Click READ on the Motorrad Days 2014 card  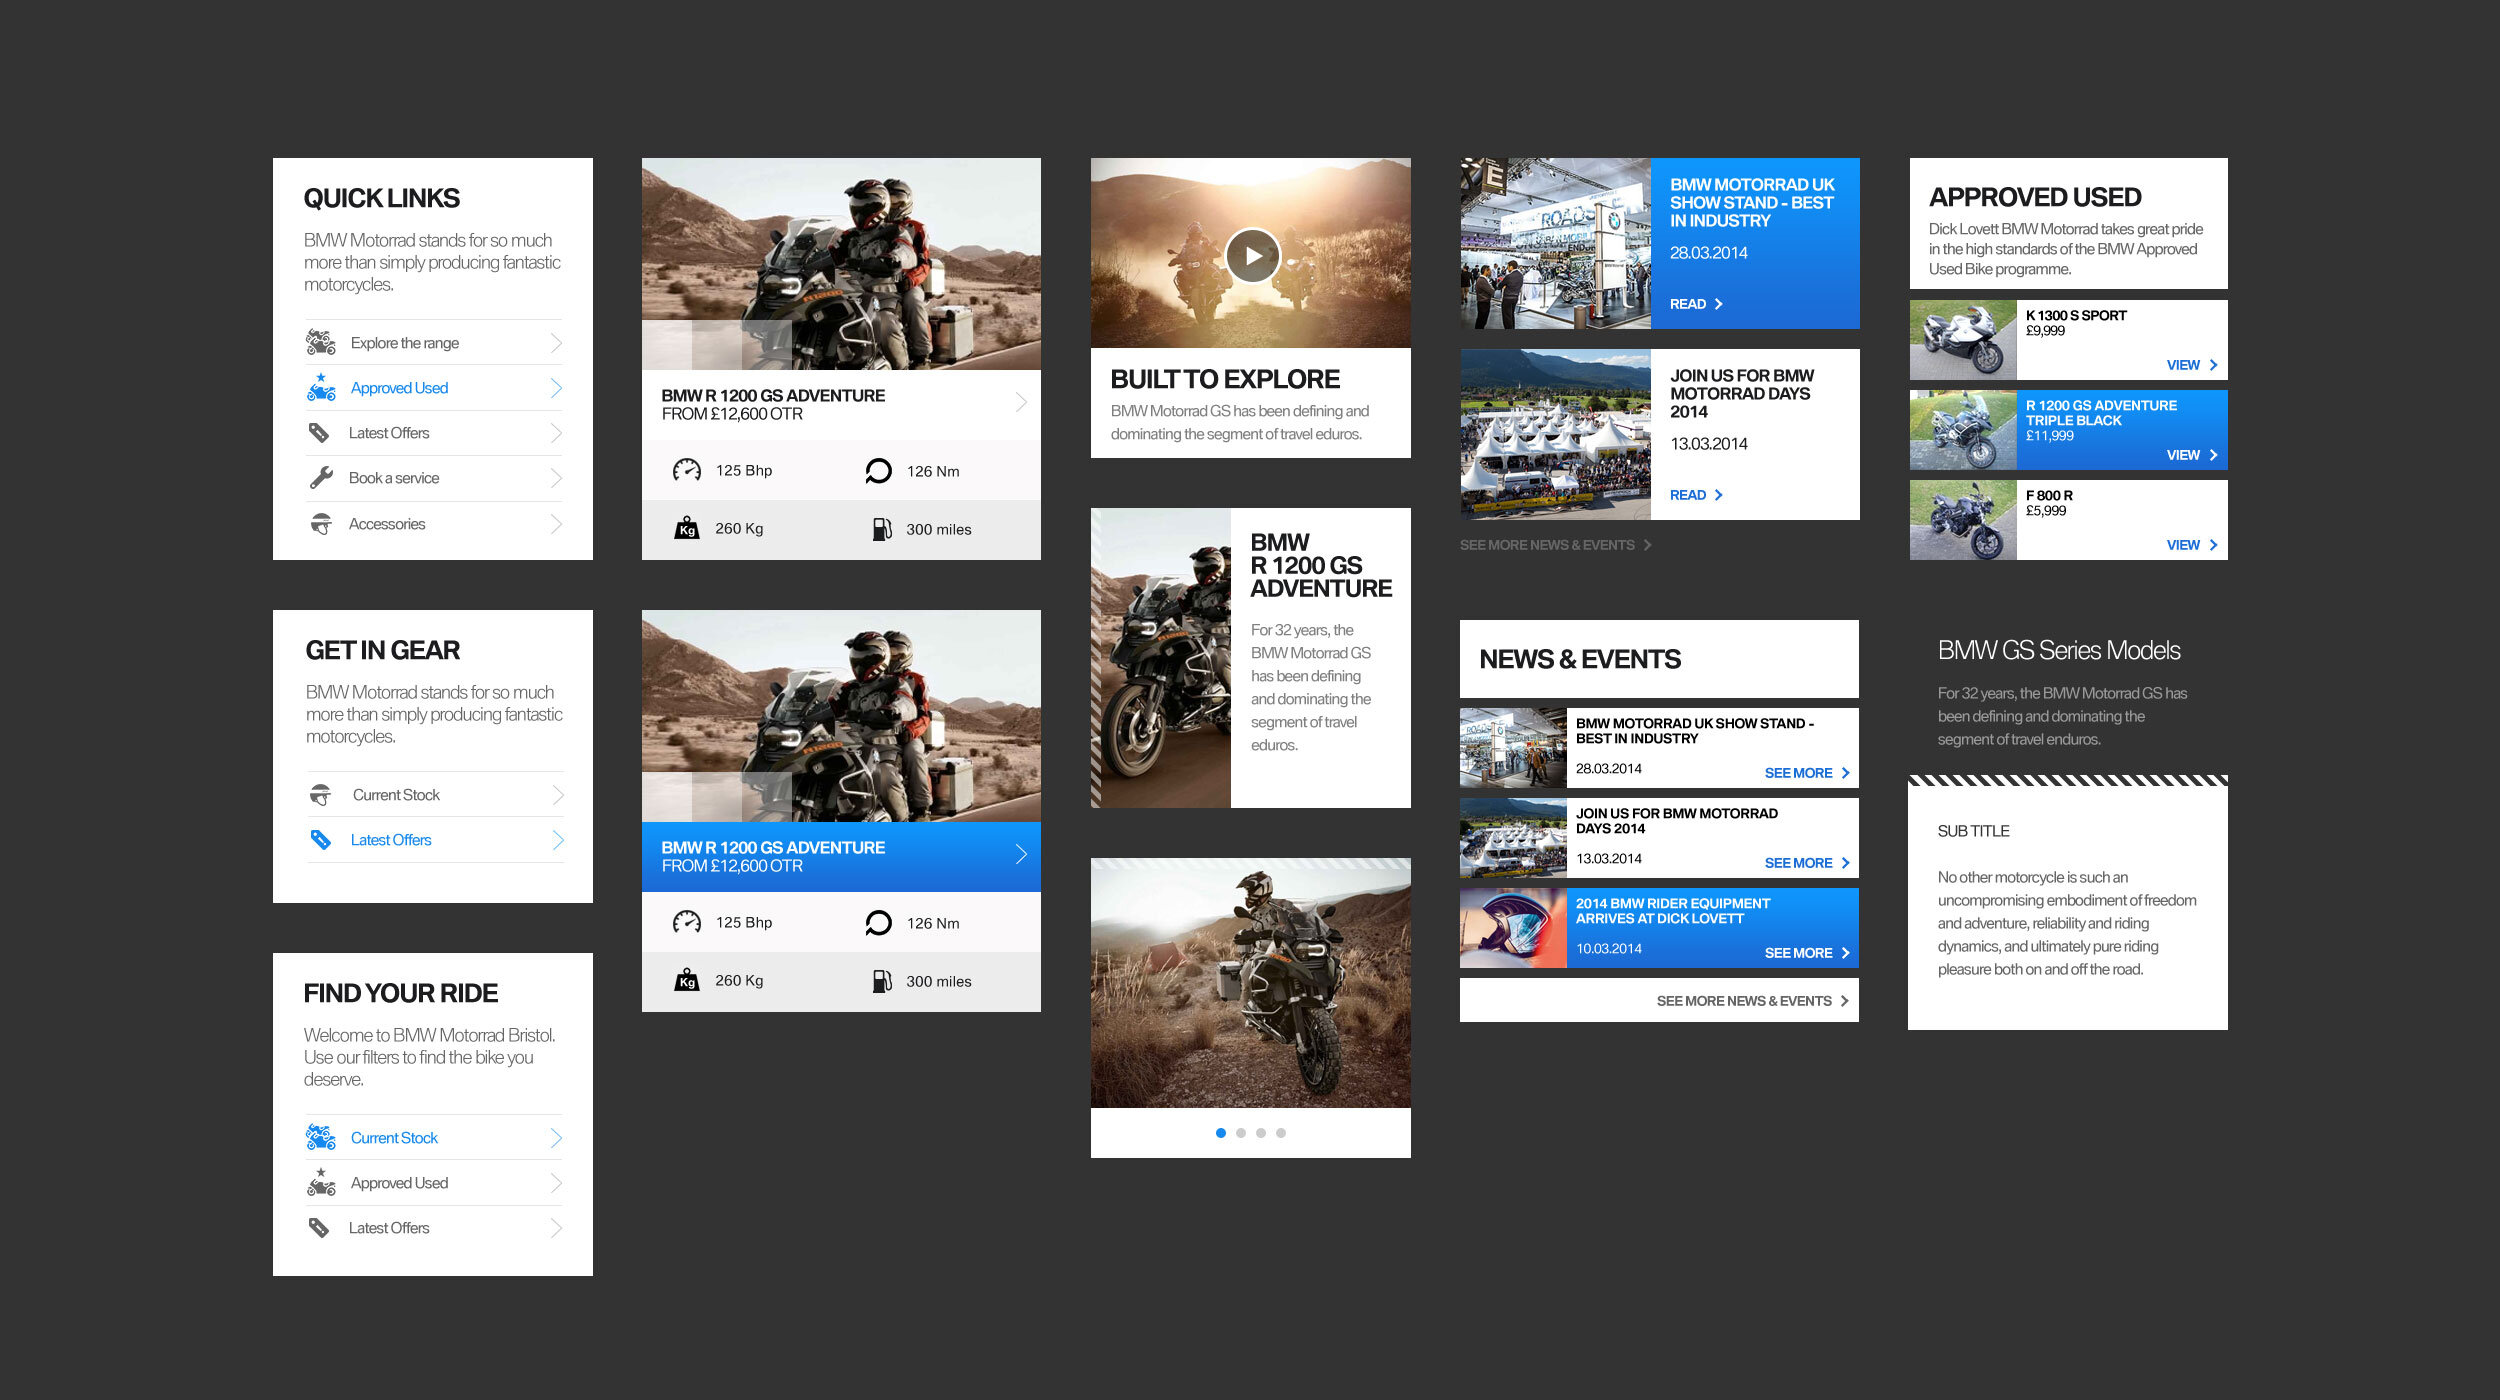click(1696, 495)
